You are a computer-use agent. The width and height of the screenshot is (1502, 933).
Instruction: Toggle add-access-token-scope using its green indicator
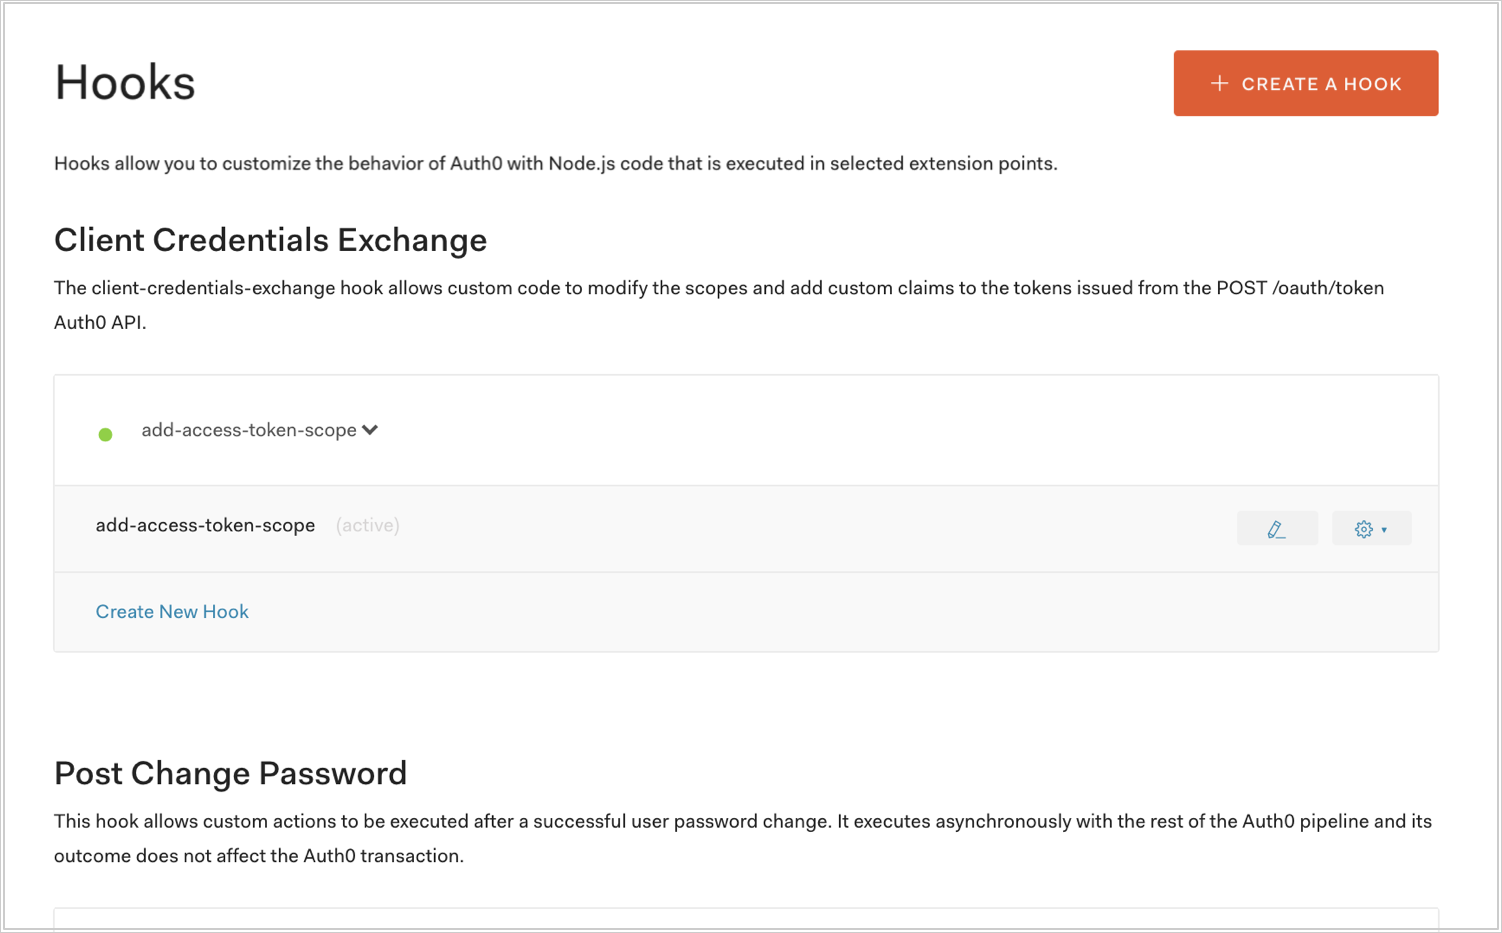[x=106, y=433]
